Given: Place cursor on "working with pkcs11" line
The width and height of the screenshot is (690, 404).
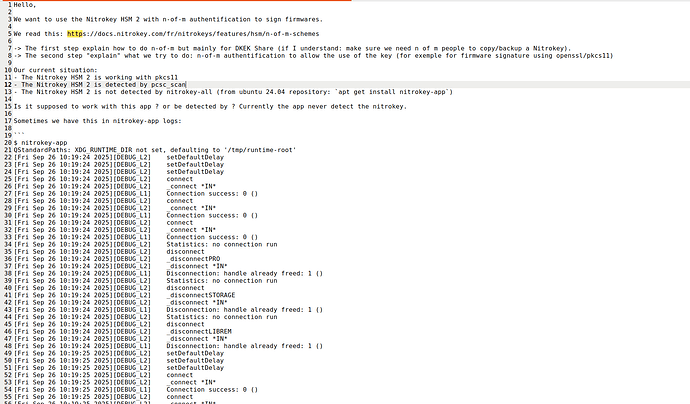Looking at the screenshot, I should pyautogui.click(x=95, y=77).
